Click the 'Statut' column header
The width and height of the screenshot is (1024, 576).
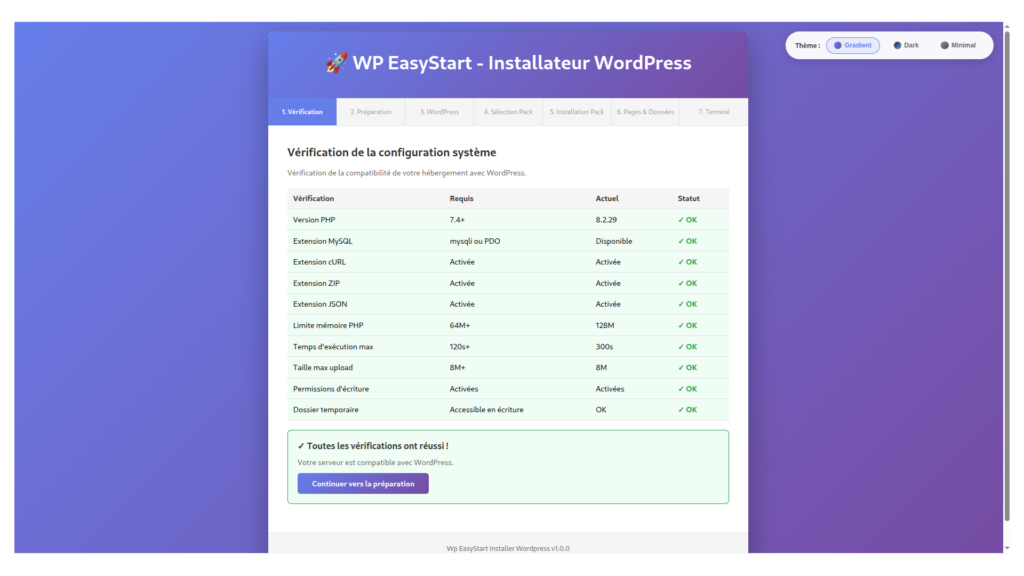point(688,198)
